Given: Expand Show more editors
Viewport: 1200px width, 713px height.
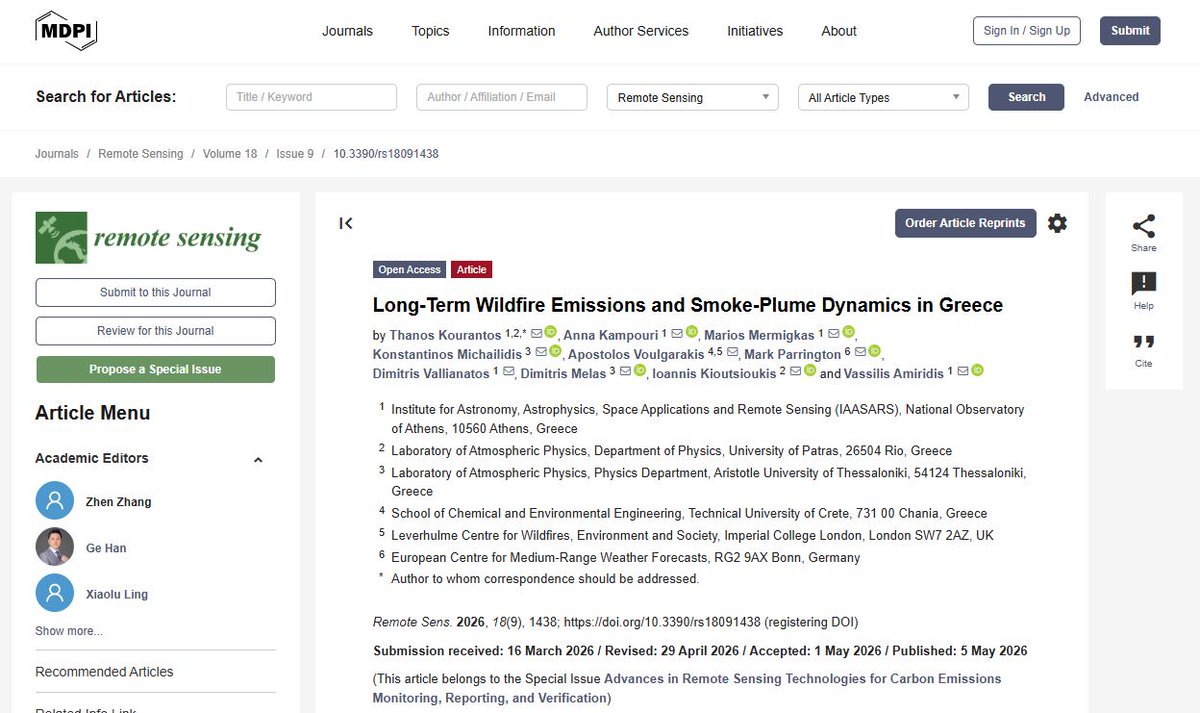Looking at the screenshot, I should point(68,631).
